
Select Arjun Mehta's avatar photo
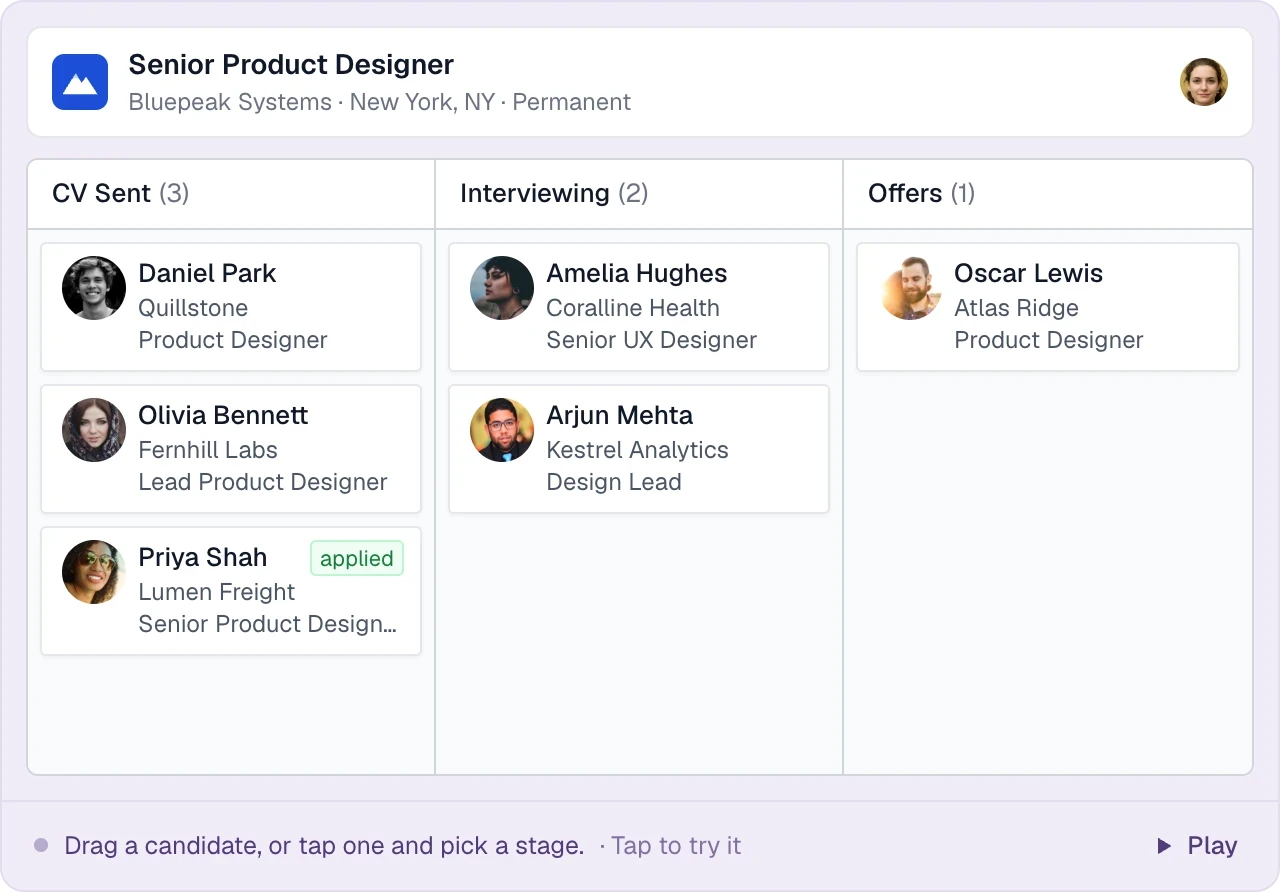502,430
